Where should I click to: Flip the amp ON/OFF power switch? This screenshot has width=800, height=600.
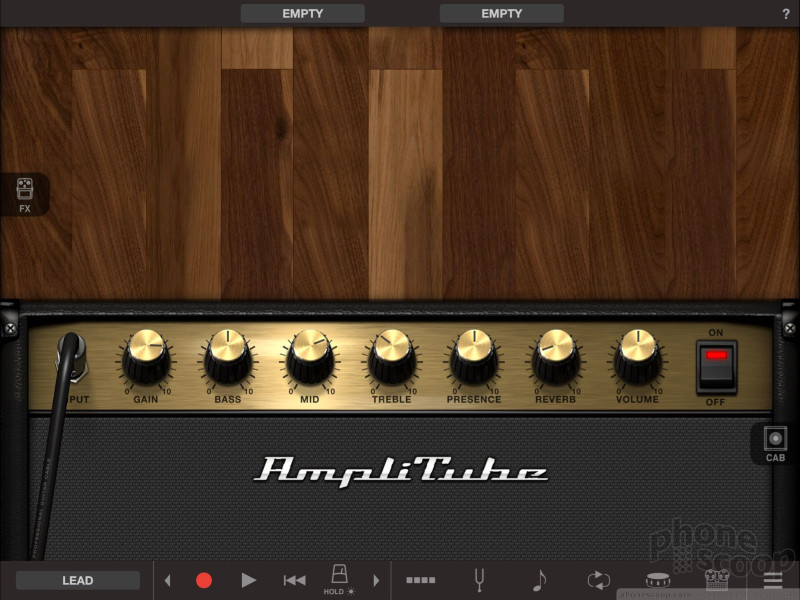pos(716,367)
